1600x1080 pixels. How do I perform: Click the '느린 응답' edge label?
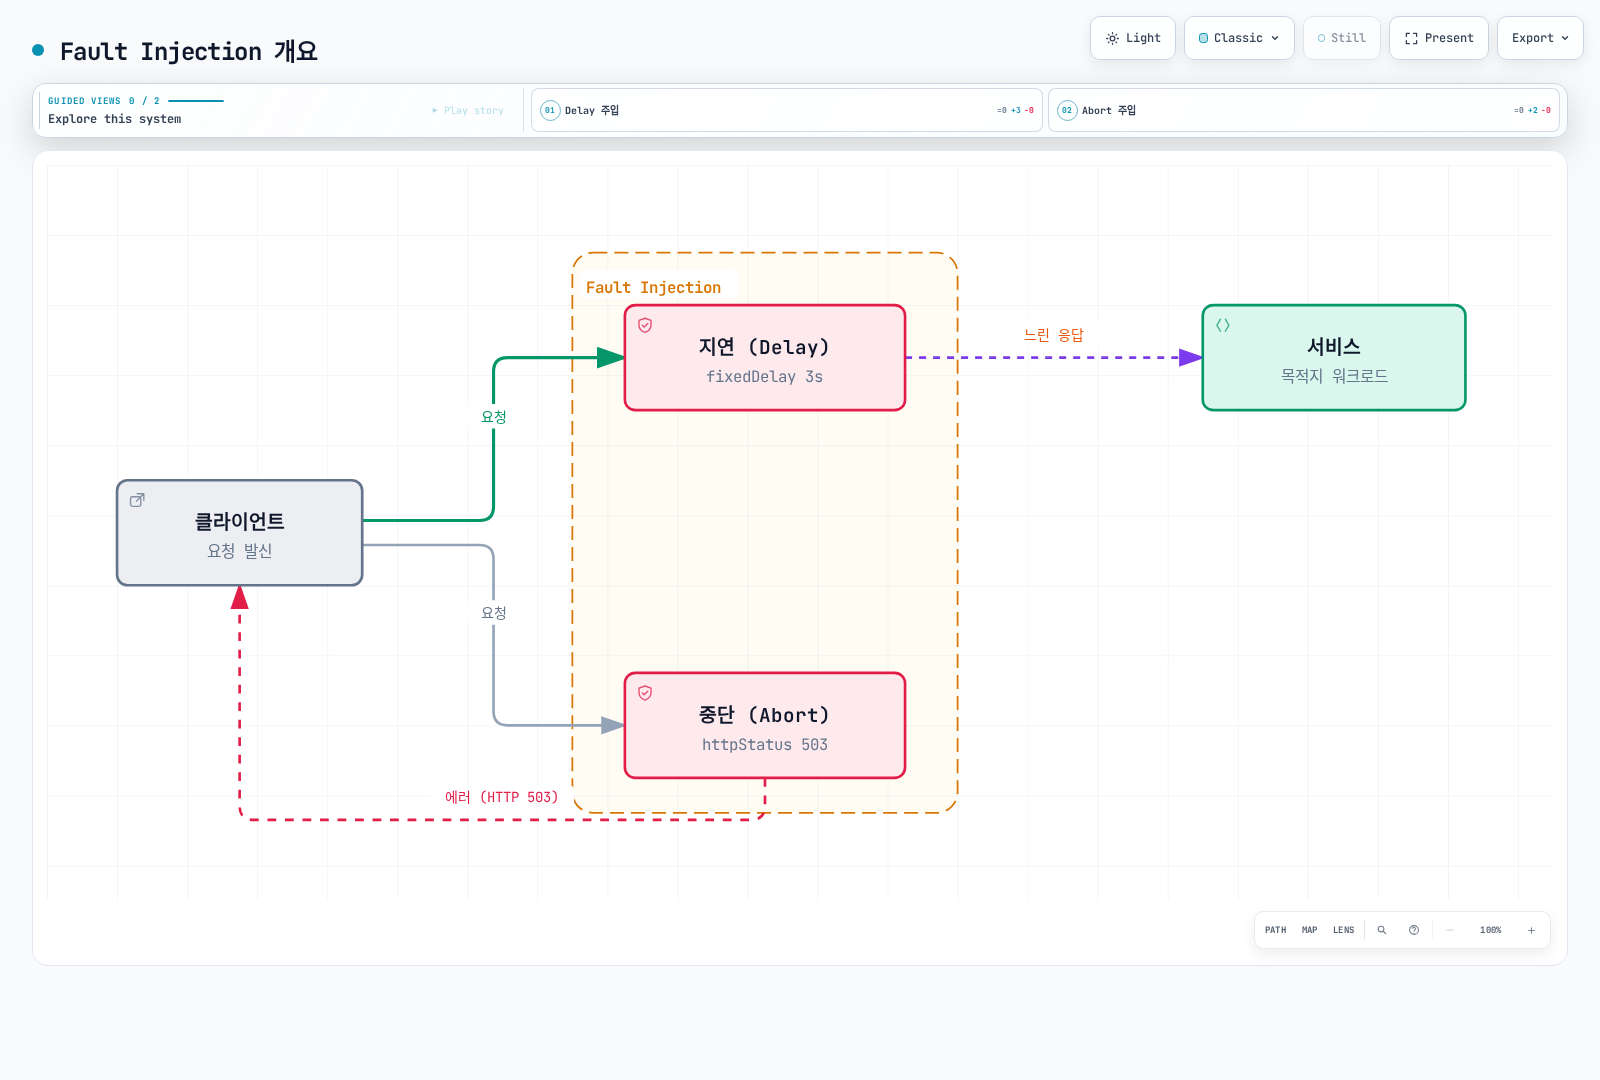[x=1054, y=335]
